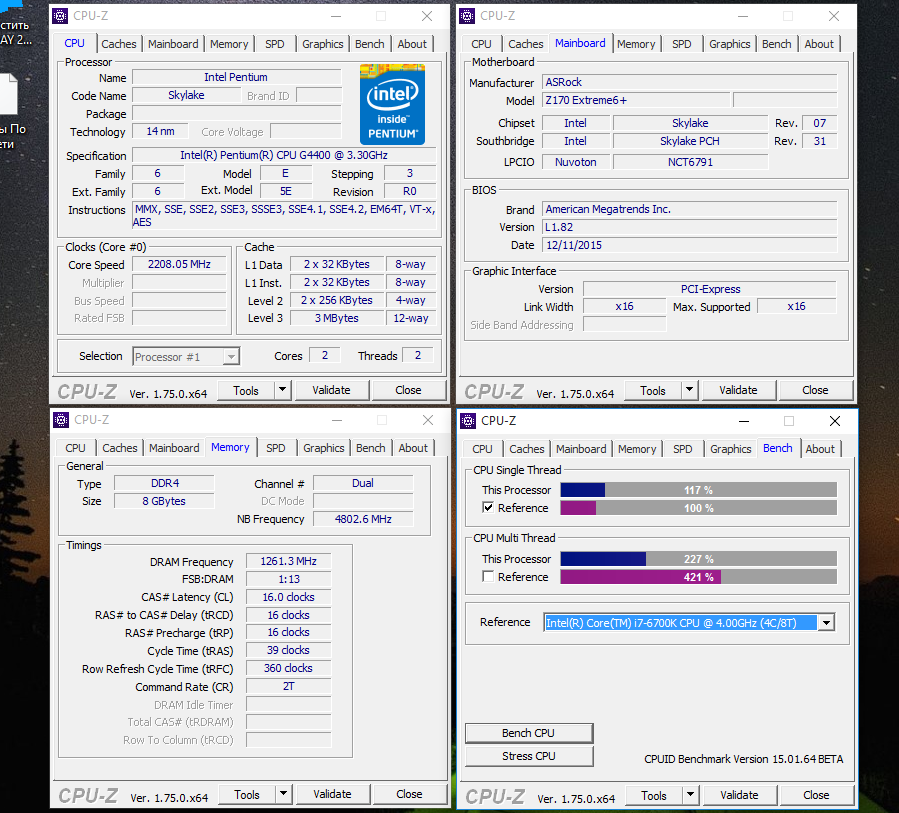Click the Channel # Dual value
This screenshot has width=899, height=813.
point(363,483)
